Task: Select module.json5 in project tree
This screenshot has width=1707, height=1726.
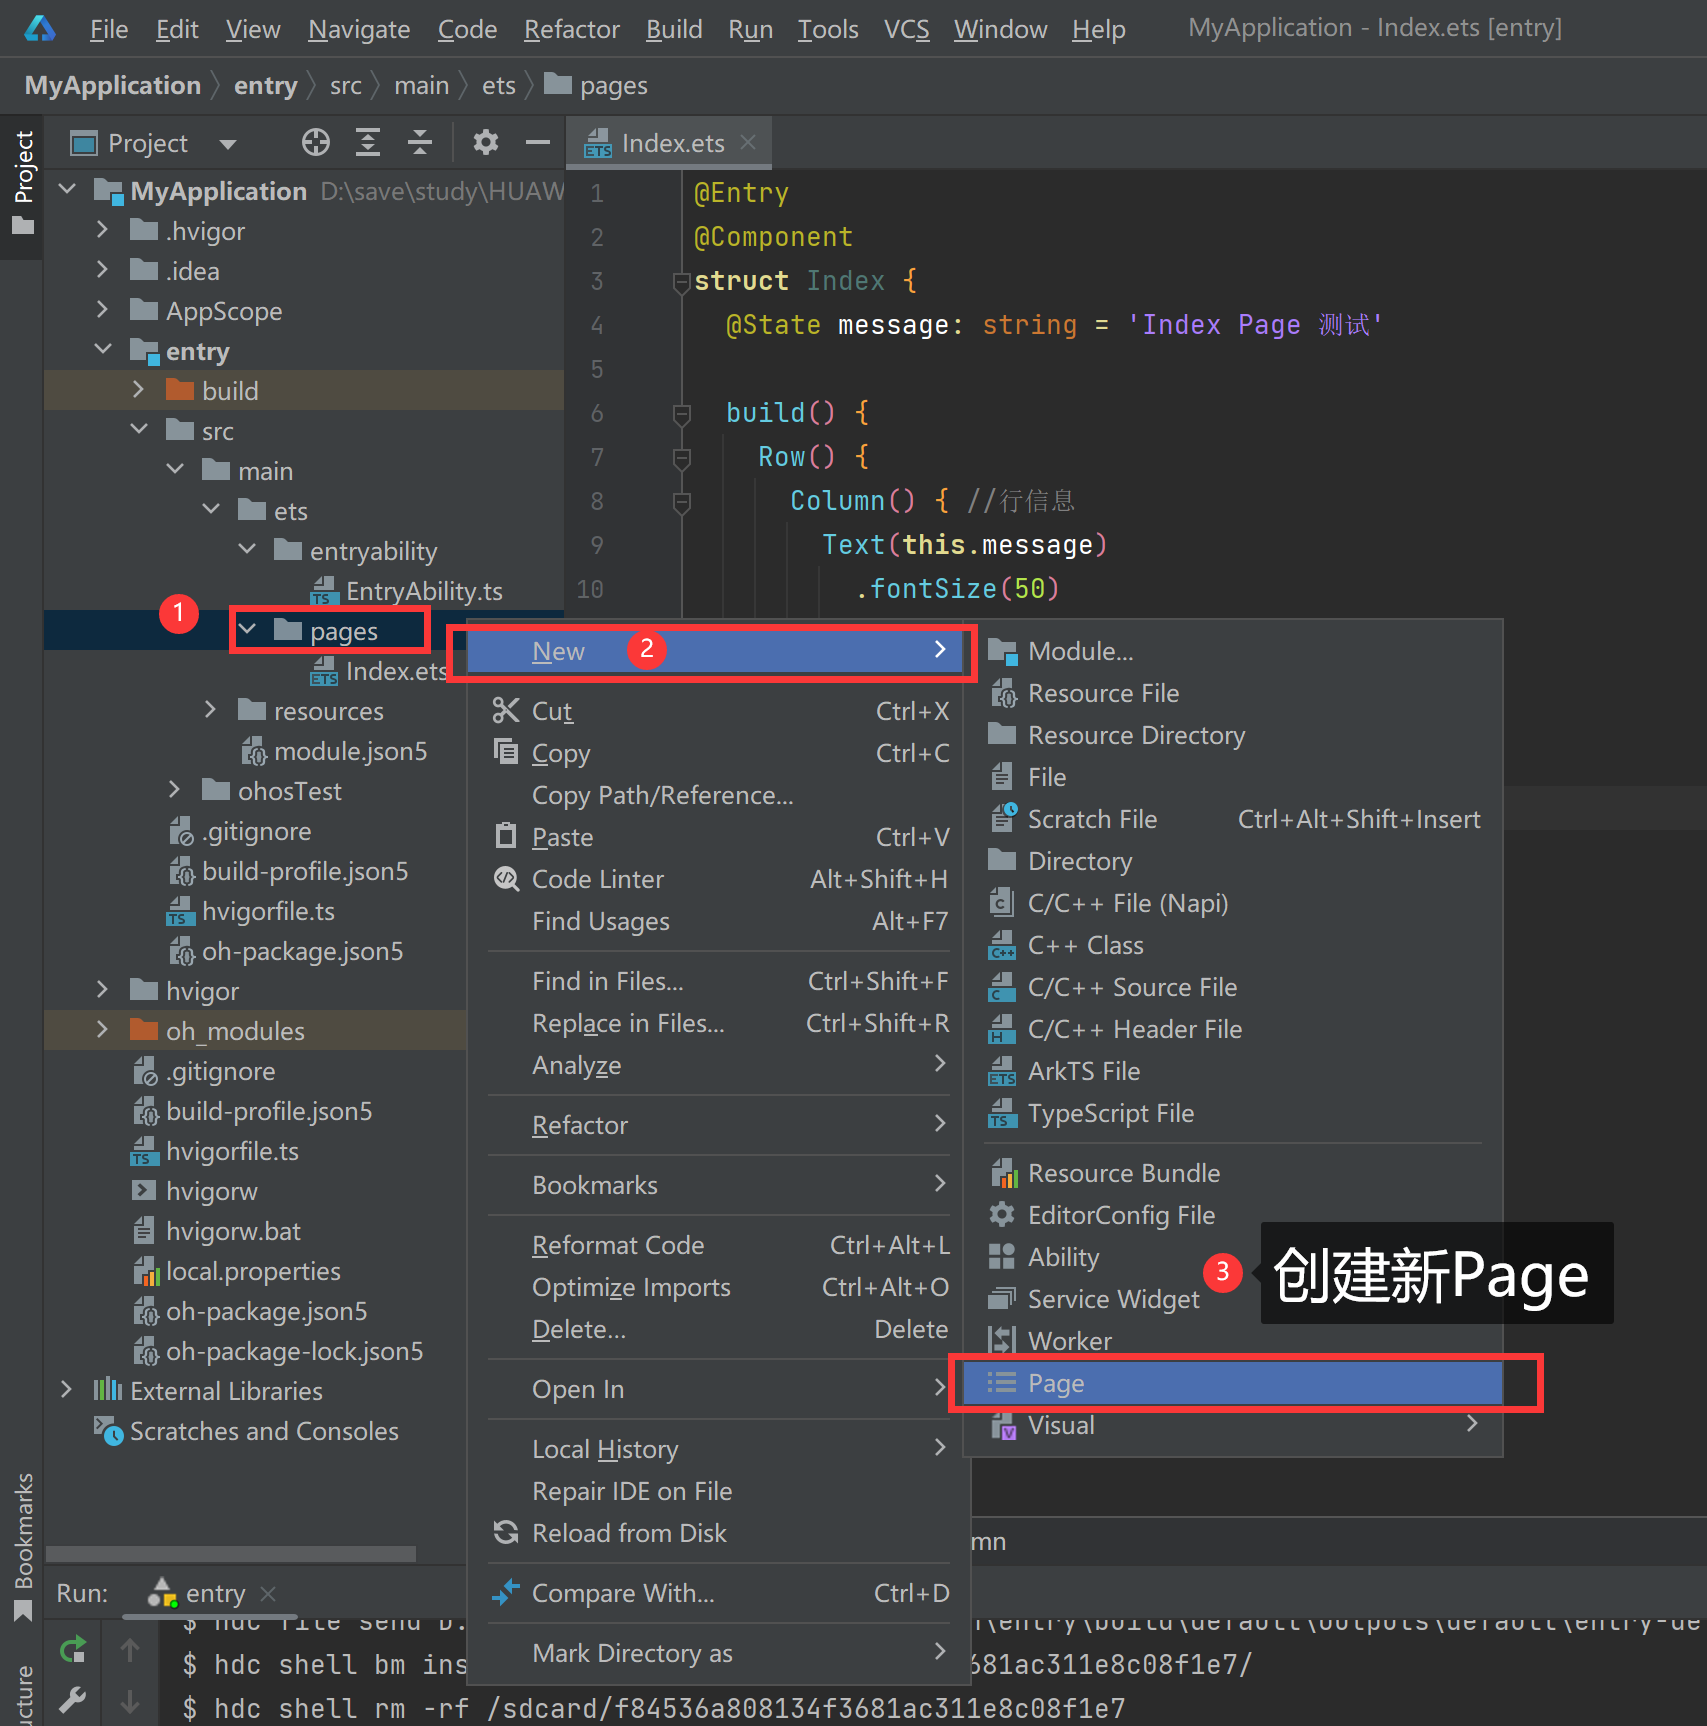Action: 350,750
